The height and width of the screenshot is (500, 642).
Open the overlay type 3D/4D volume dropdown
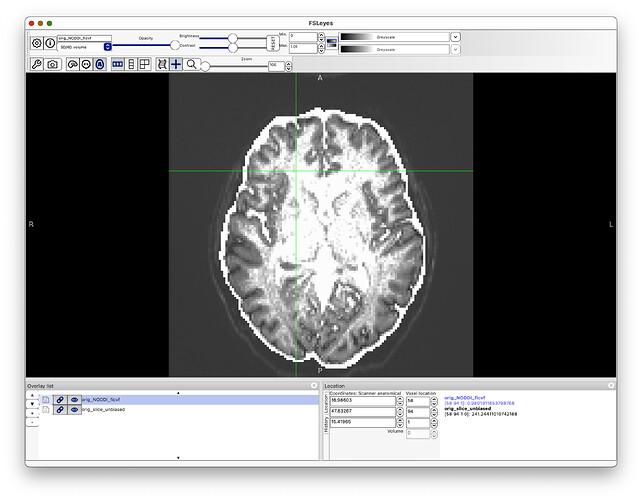coord(84,47)
